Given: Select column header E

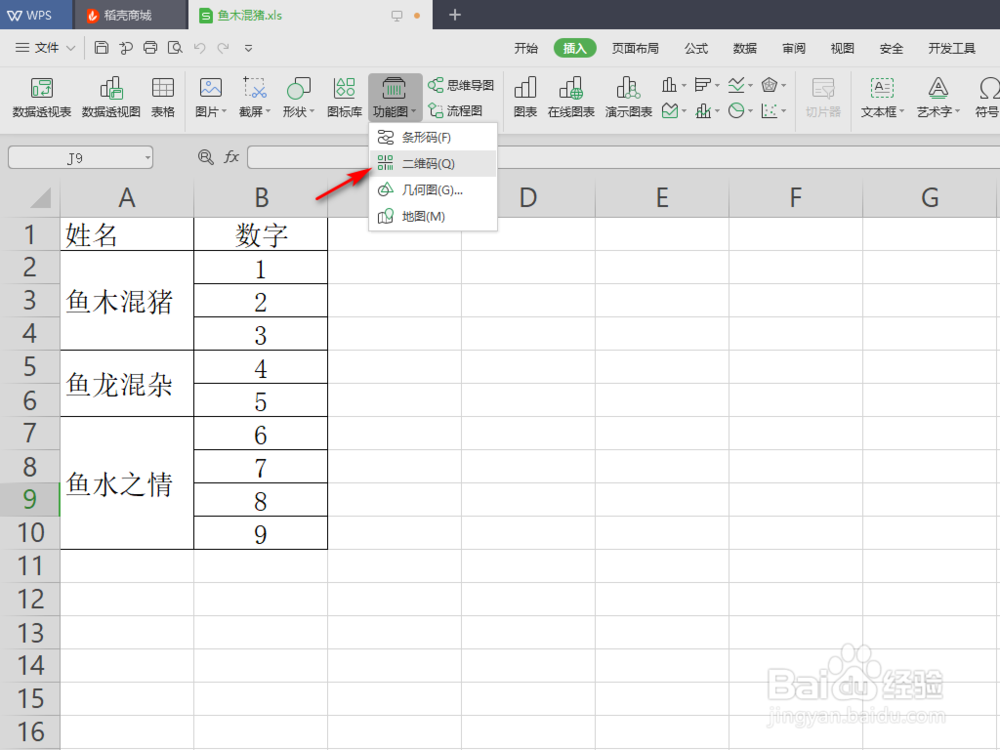Looking at the screenshot, I should click(x=662, y=198).
